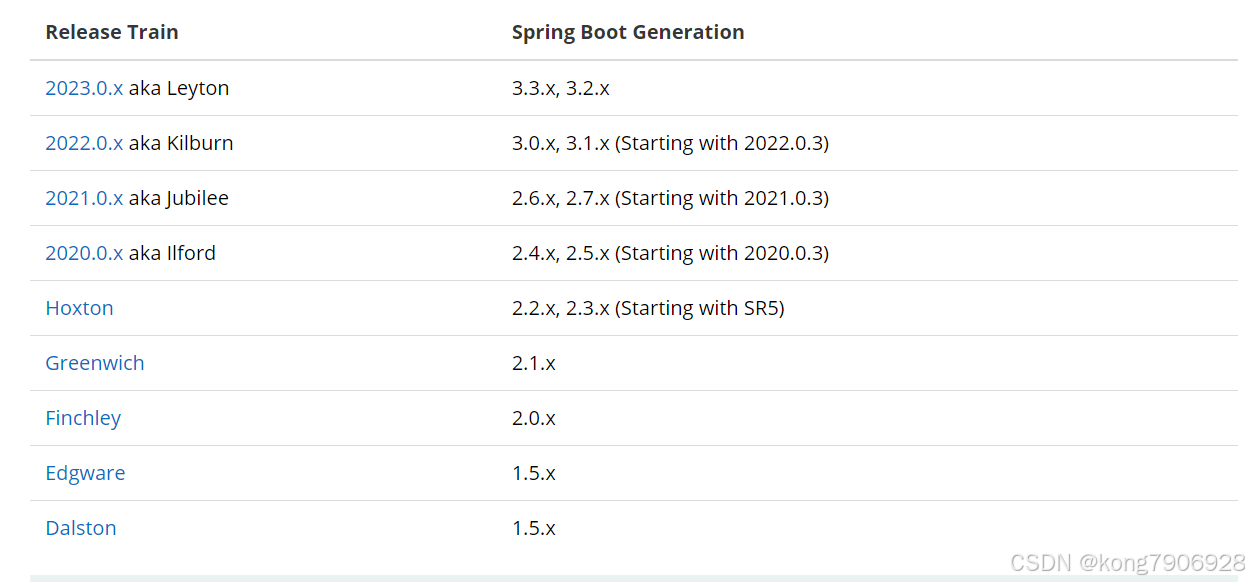Open the Dalston release train link
The width and height of the screenshot is (1249, 582).
[x=81, y=528]
